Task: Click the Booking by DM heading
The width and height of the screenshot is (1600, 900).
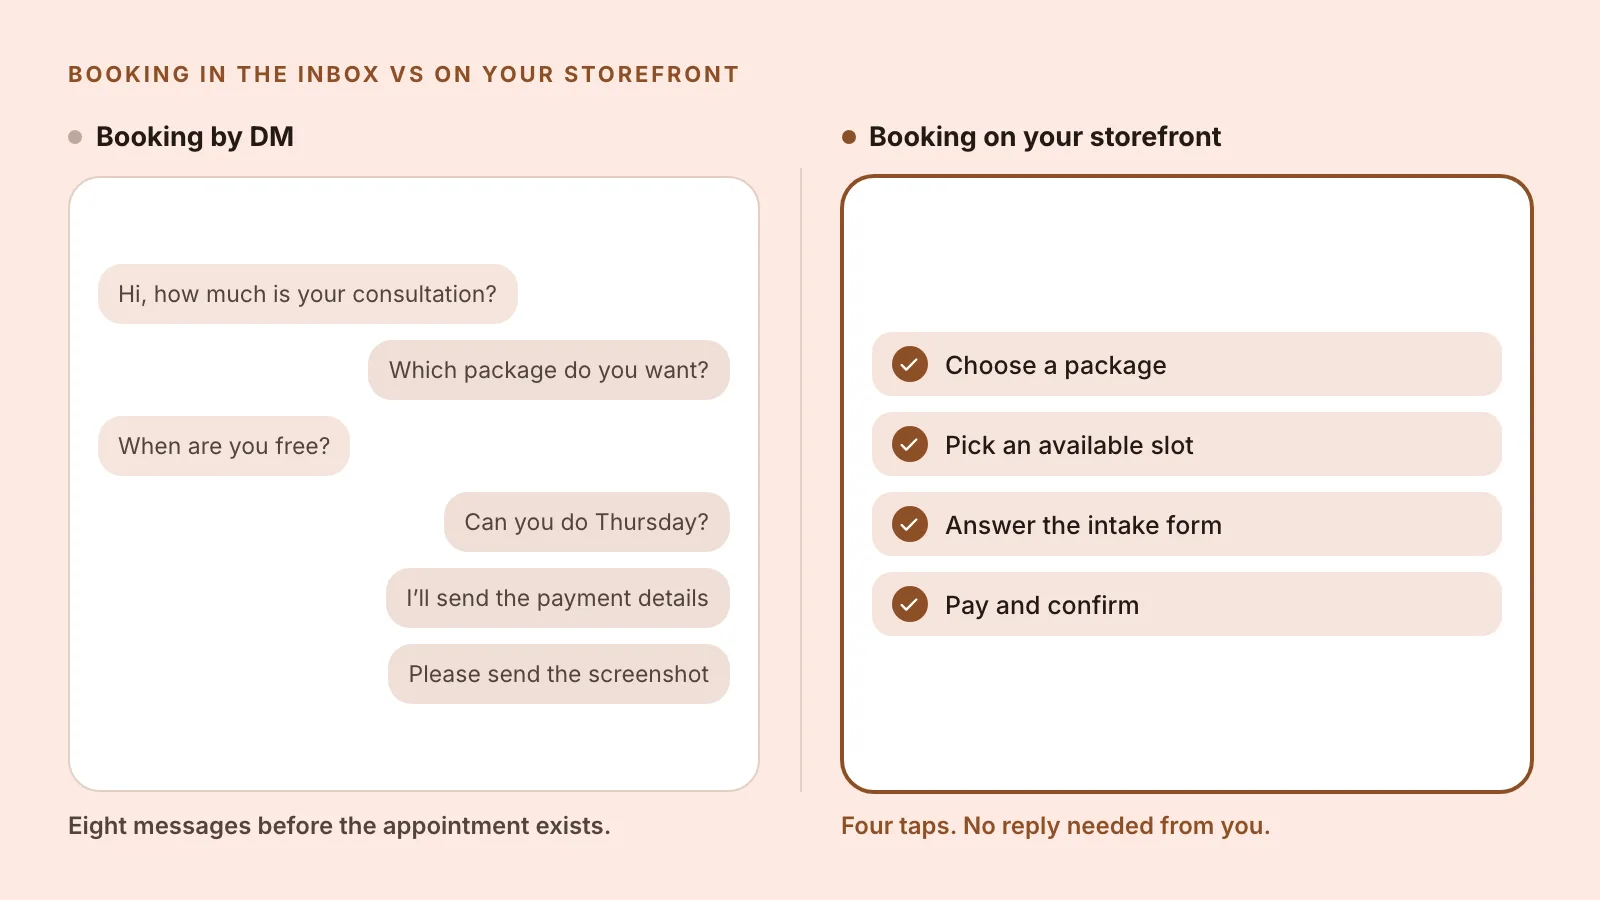Action: (195, 137)
